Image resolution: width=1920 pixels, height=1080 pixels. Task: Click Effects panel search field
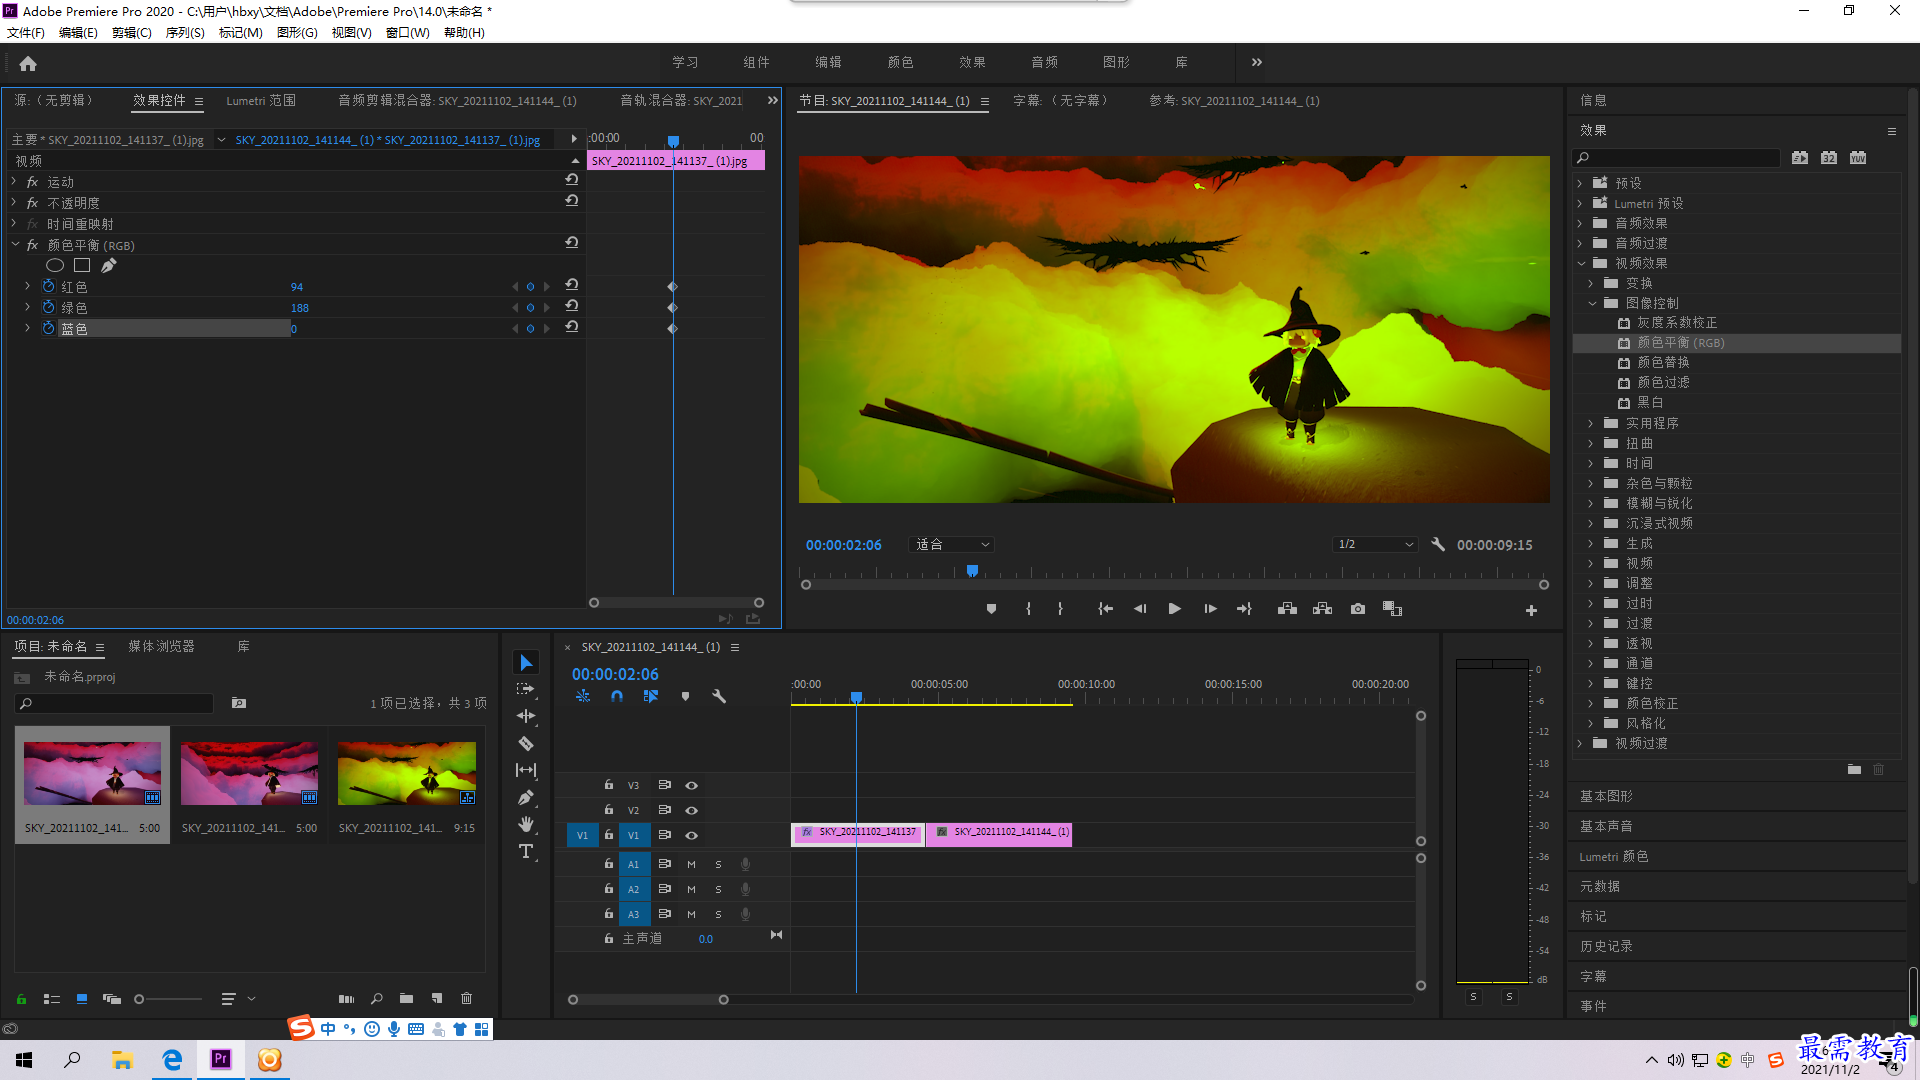(1677, 158)
